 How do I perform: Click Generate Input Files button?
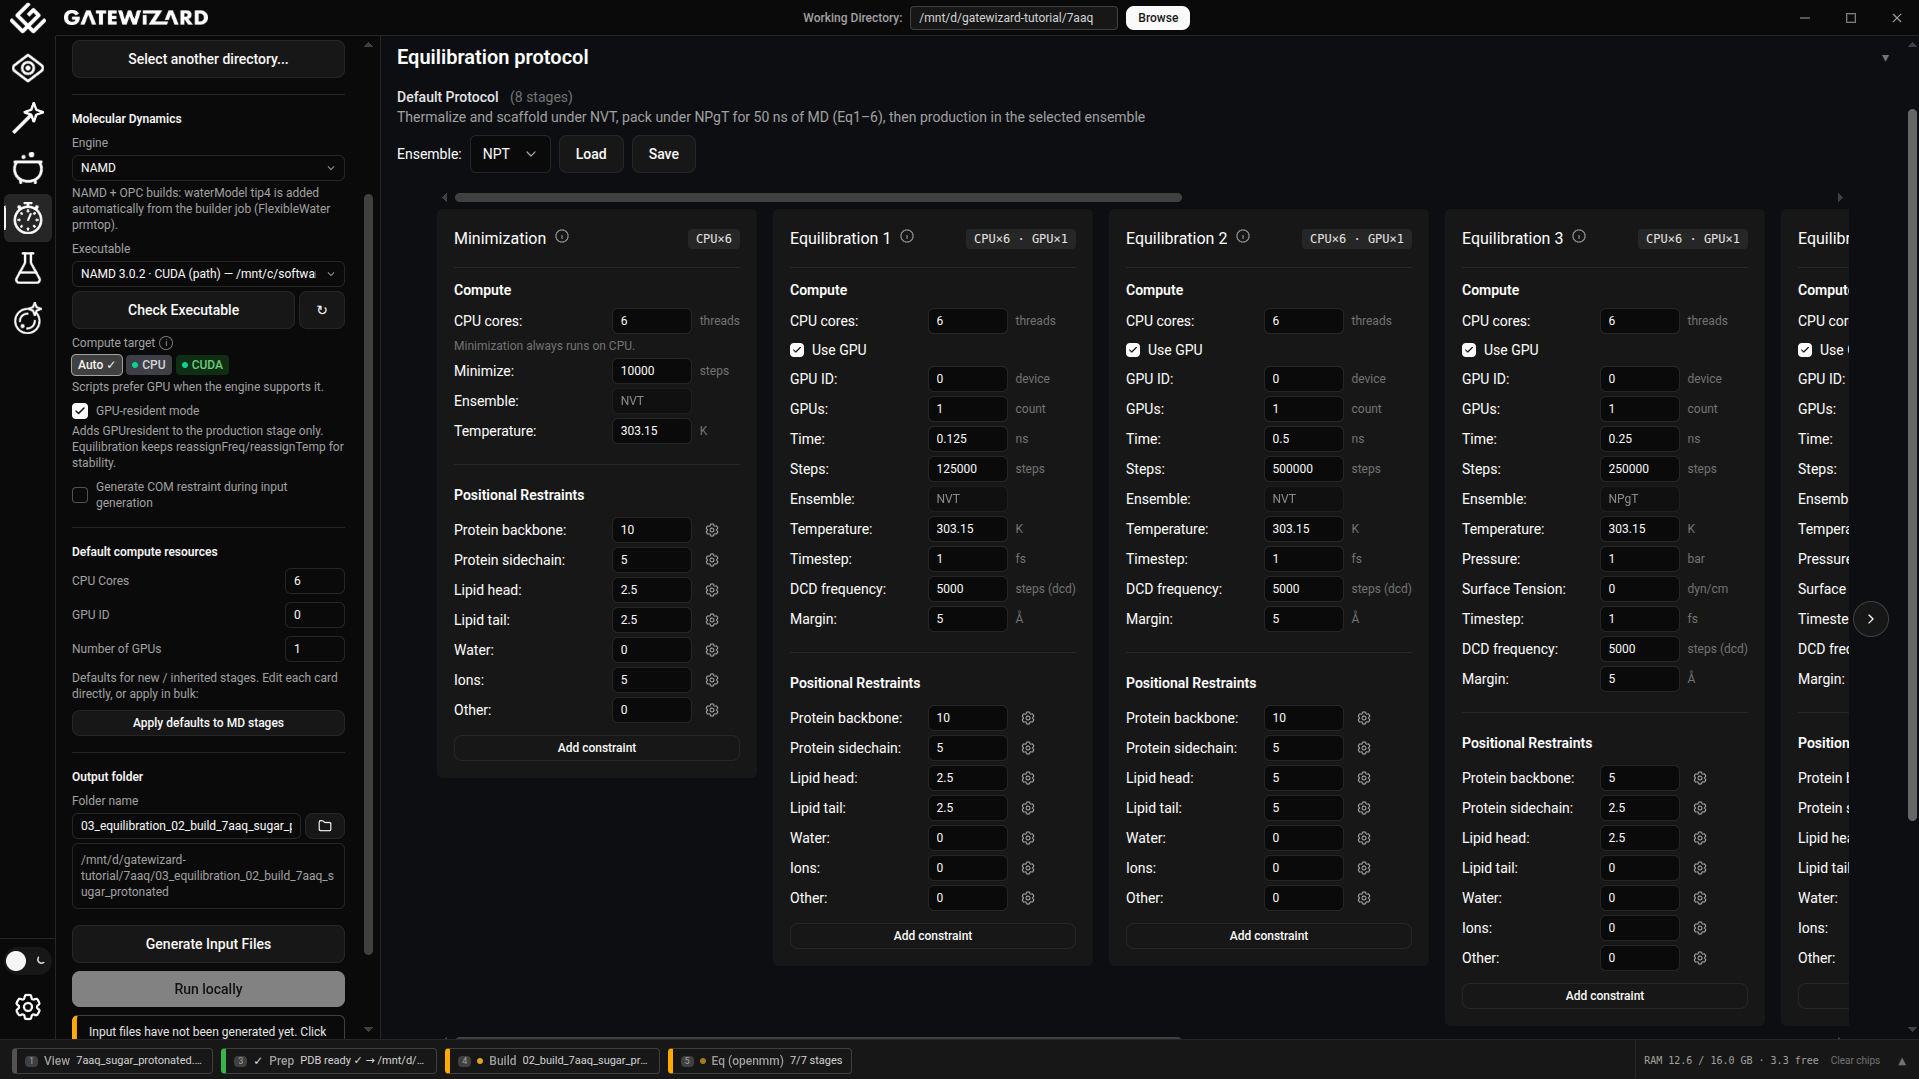[208, 944]
